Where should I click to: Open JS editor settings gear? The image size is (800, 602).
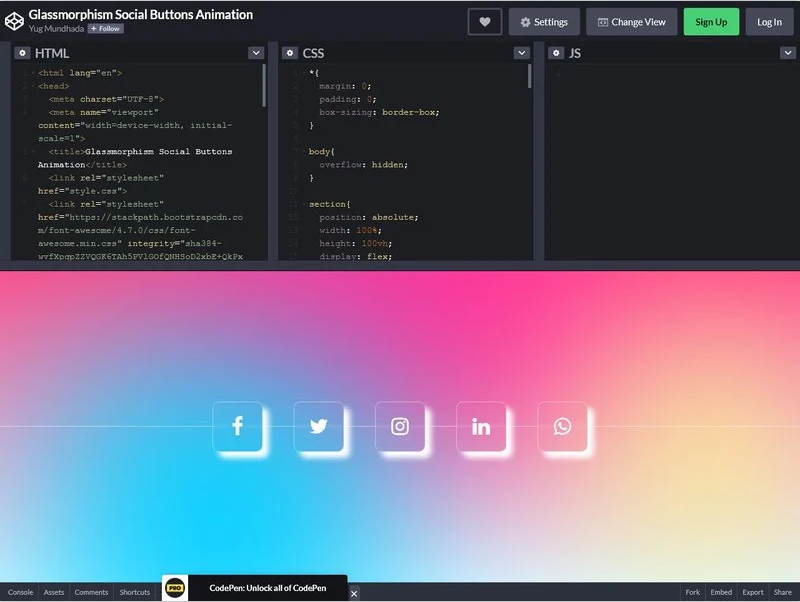(556, 53)
